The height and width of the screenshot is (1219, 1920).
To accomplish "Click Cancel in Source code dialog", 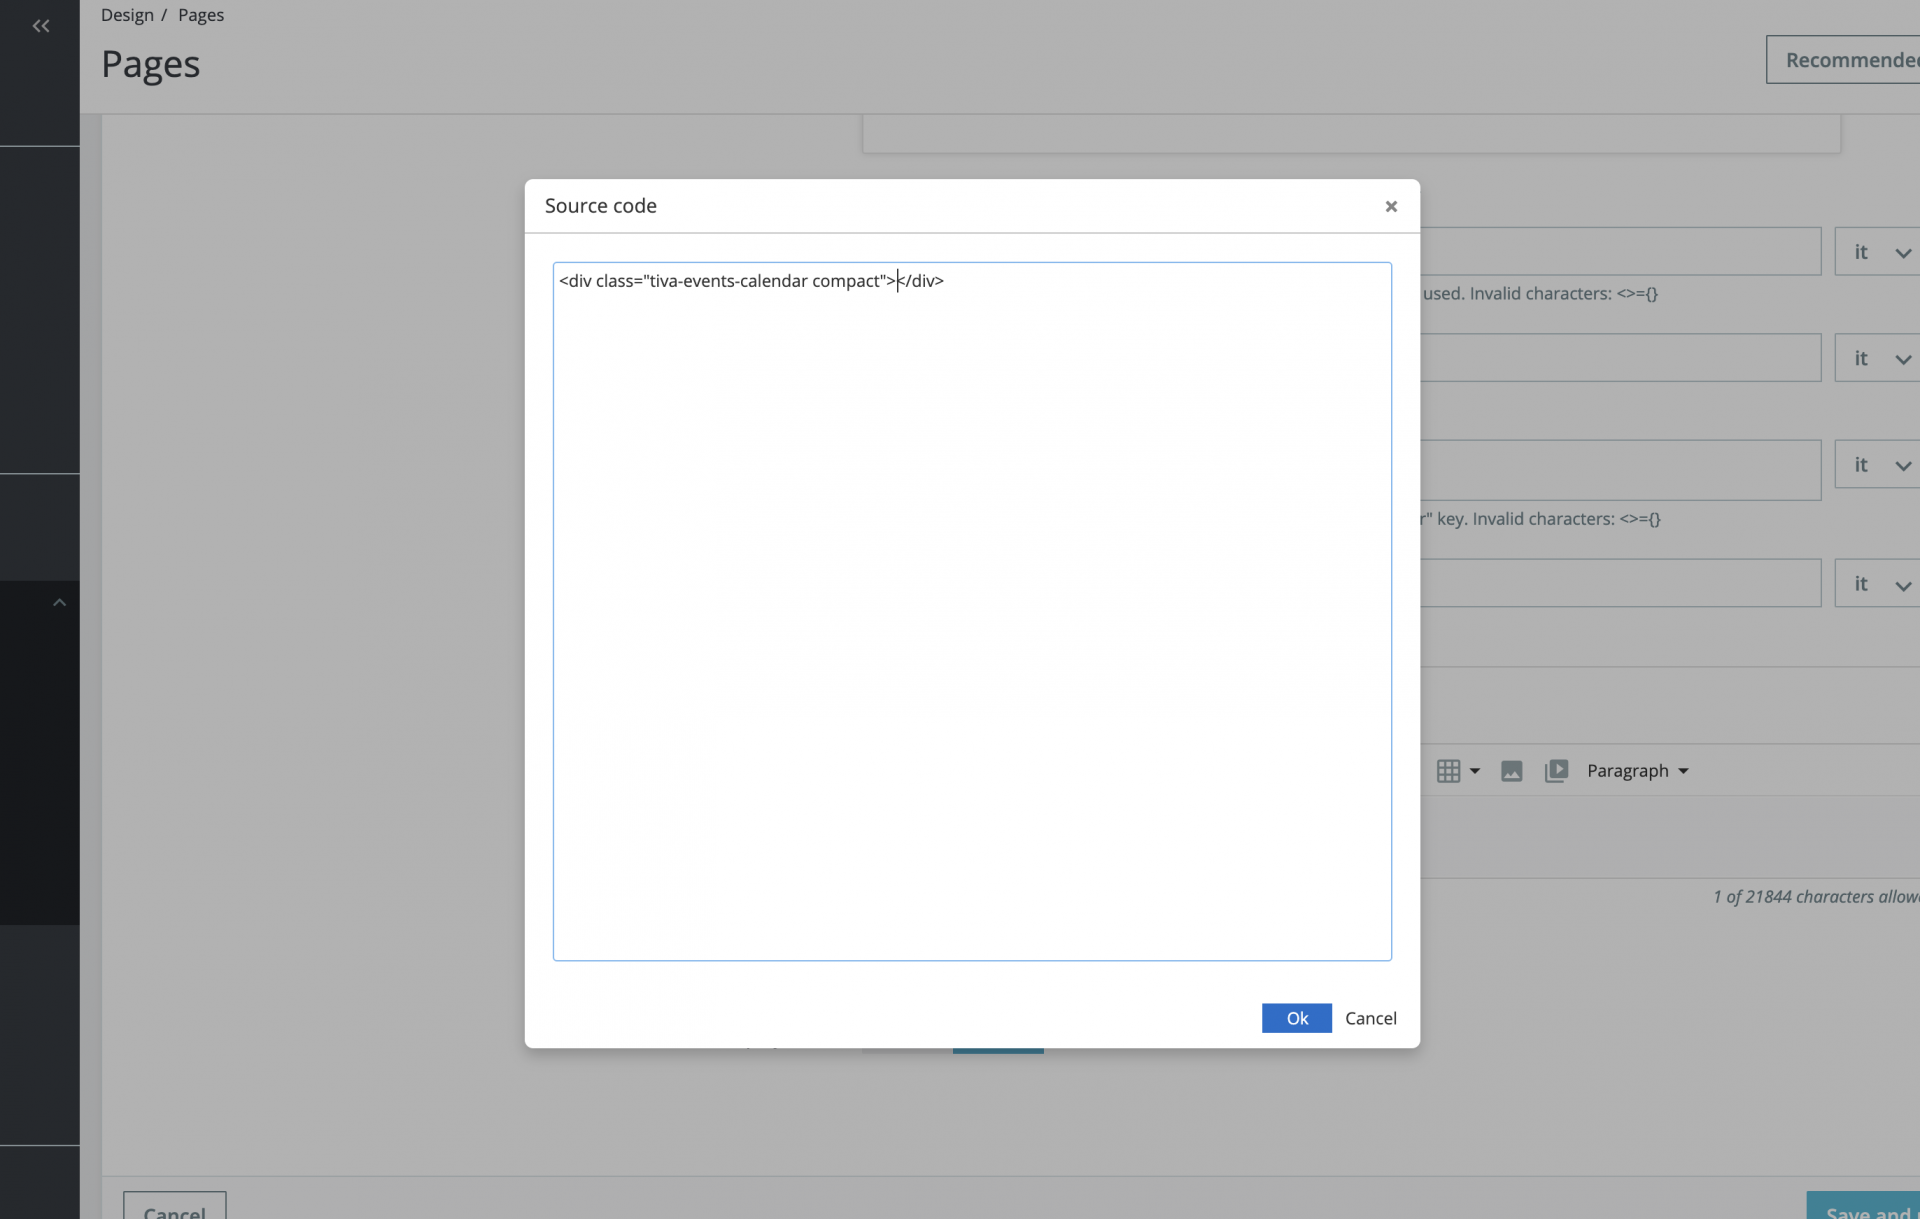I will (x=1370, y=1018).
